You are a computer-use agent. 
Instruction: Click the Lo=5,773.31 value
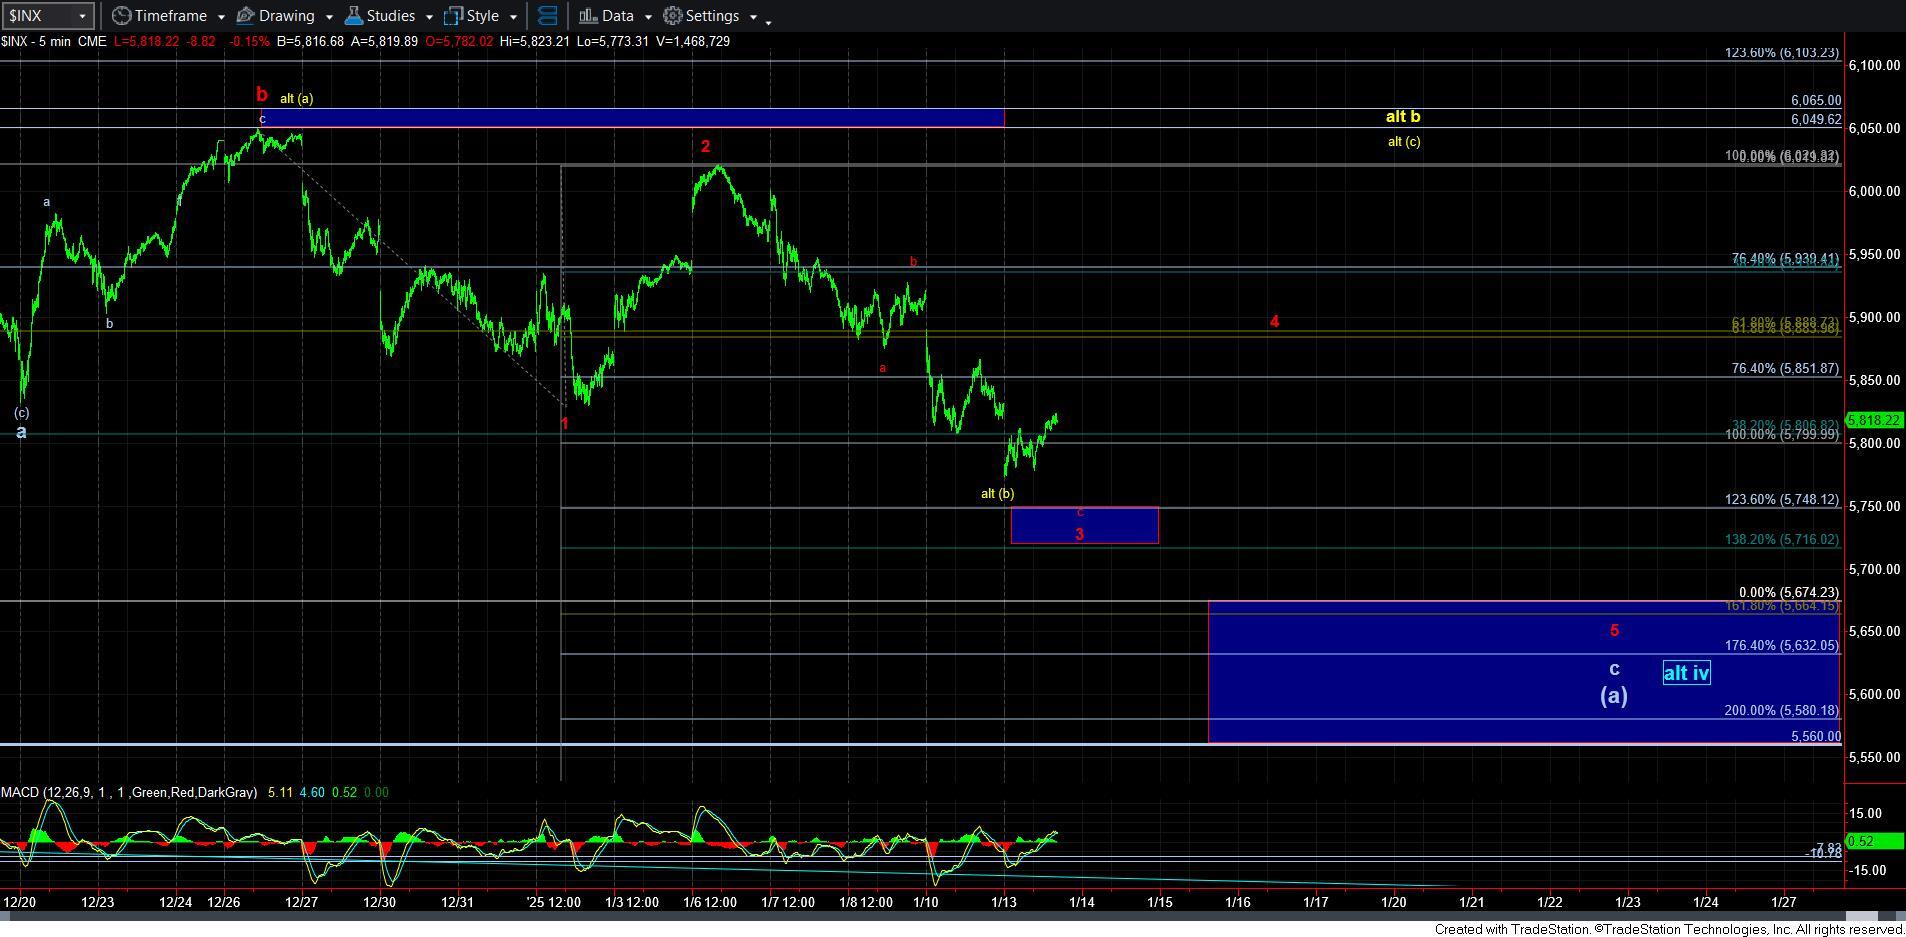coord(611,41)
